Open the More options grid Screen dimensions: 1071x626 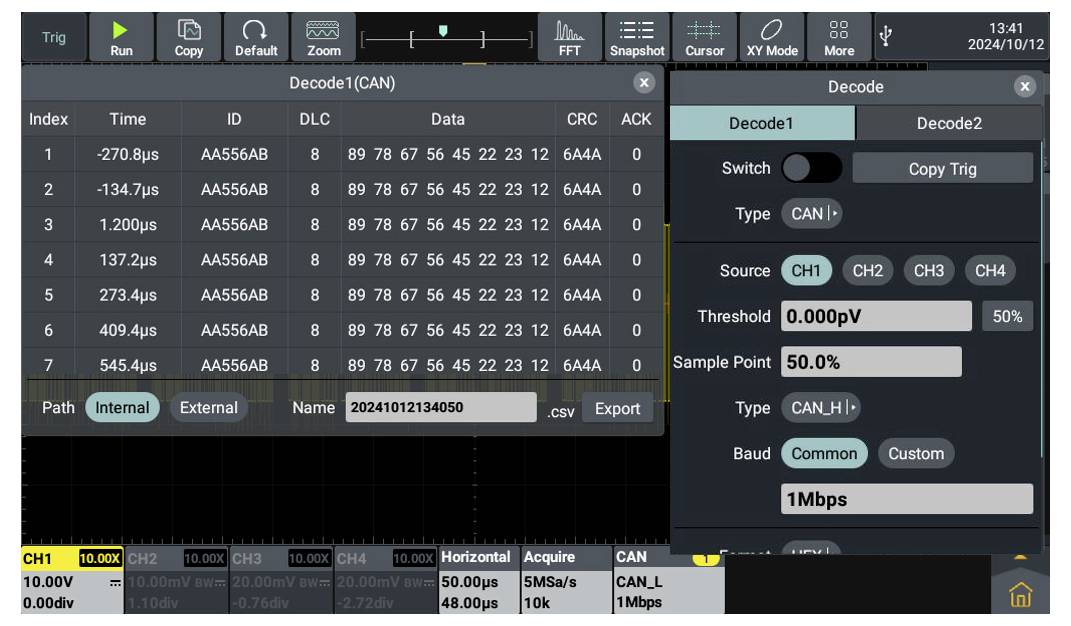click(x=839, y=37)
